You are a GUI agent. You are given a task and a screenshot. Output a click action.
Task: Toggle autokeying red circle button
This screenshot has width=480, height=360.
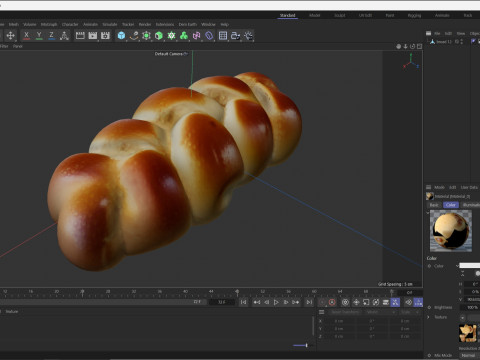coord(332,302)
